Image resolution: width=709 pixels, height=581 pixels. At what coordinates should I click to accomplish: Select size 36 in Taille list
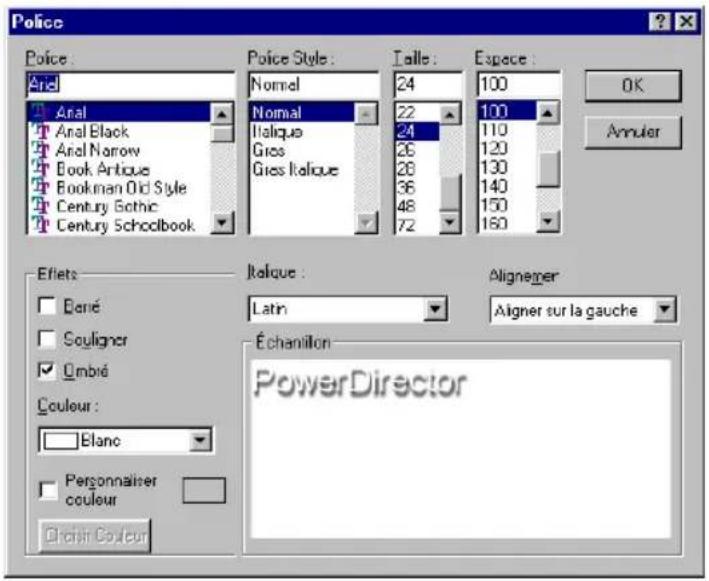[417, 188]
